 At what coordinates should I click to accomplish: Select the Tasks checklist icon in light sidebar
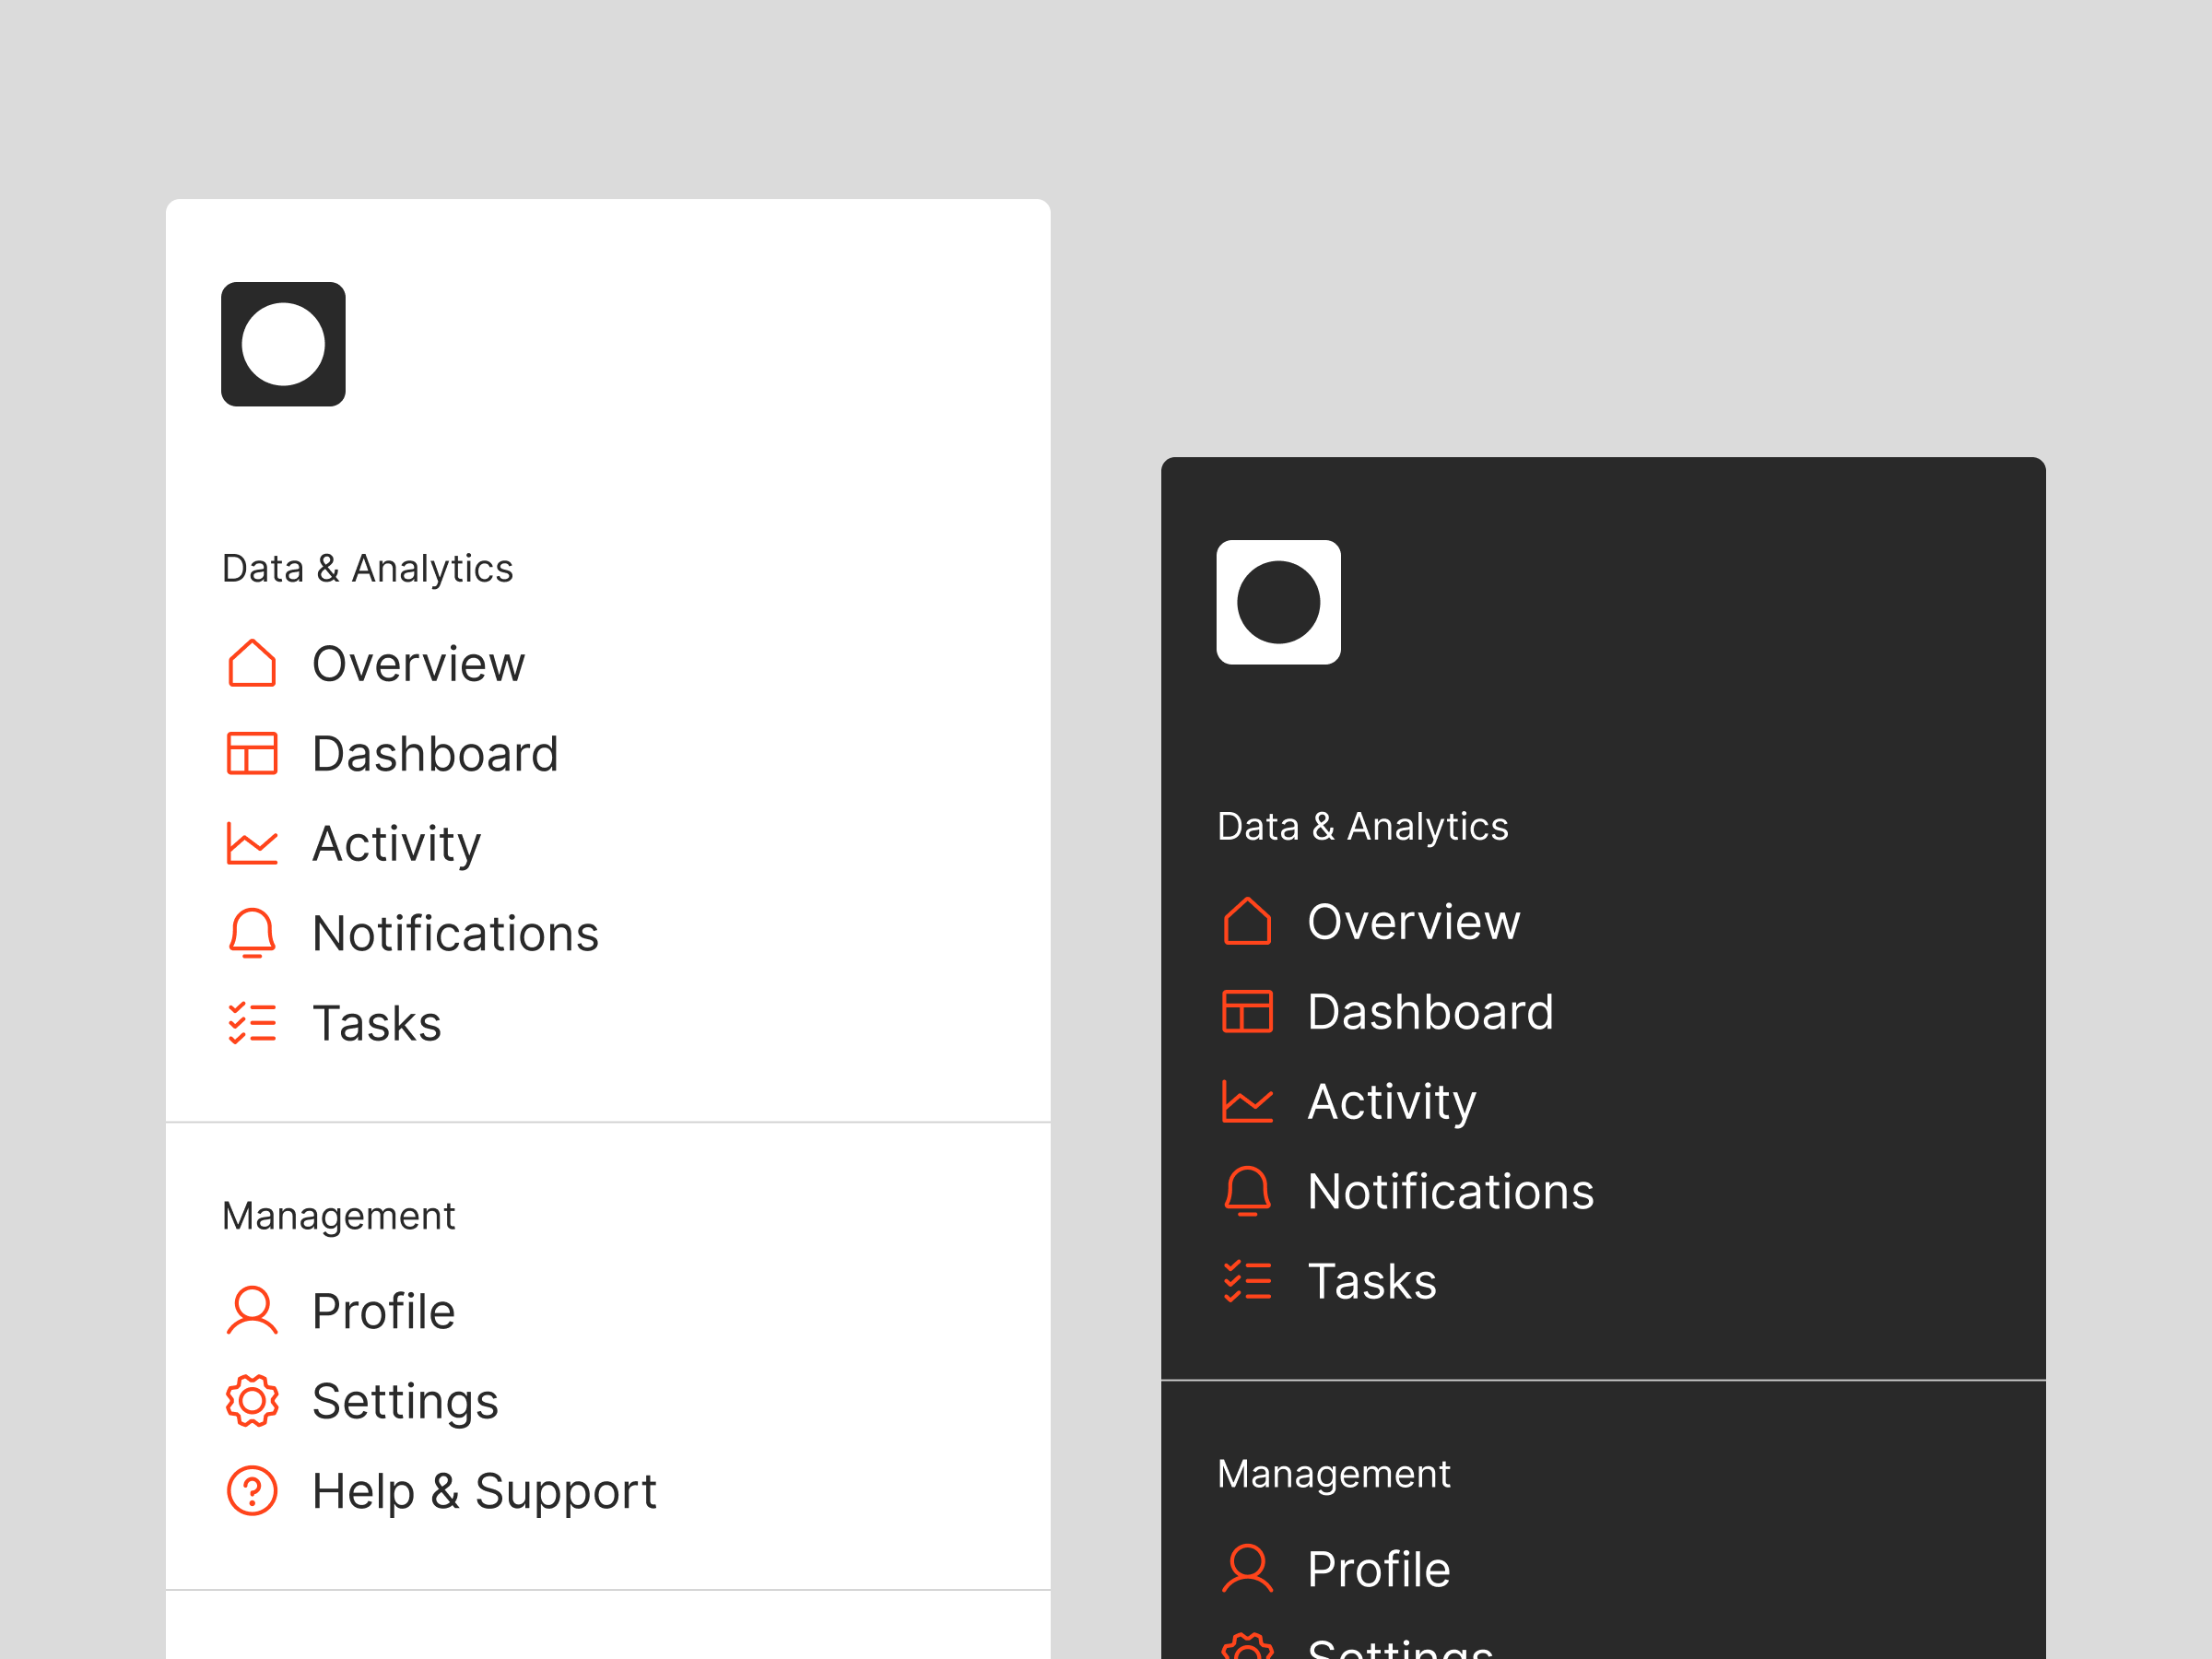click(252, 1022)
